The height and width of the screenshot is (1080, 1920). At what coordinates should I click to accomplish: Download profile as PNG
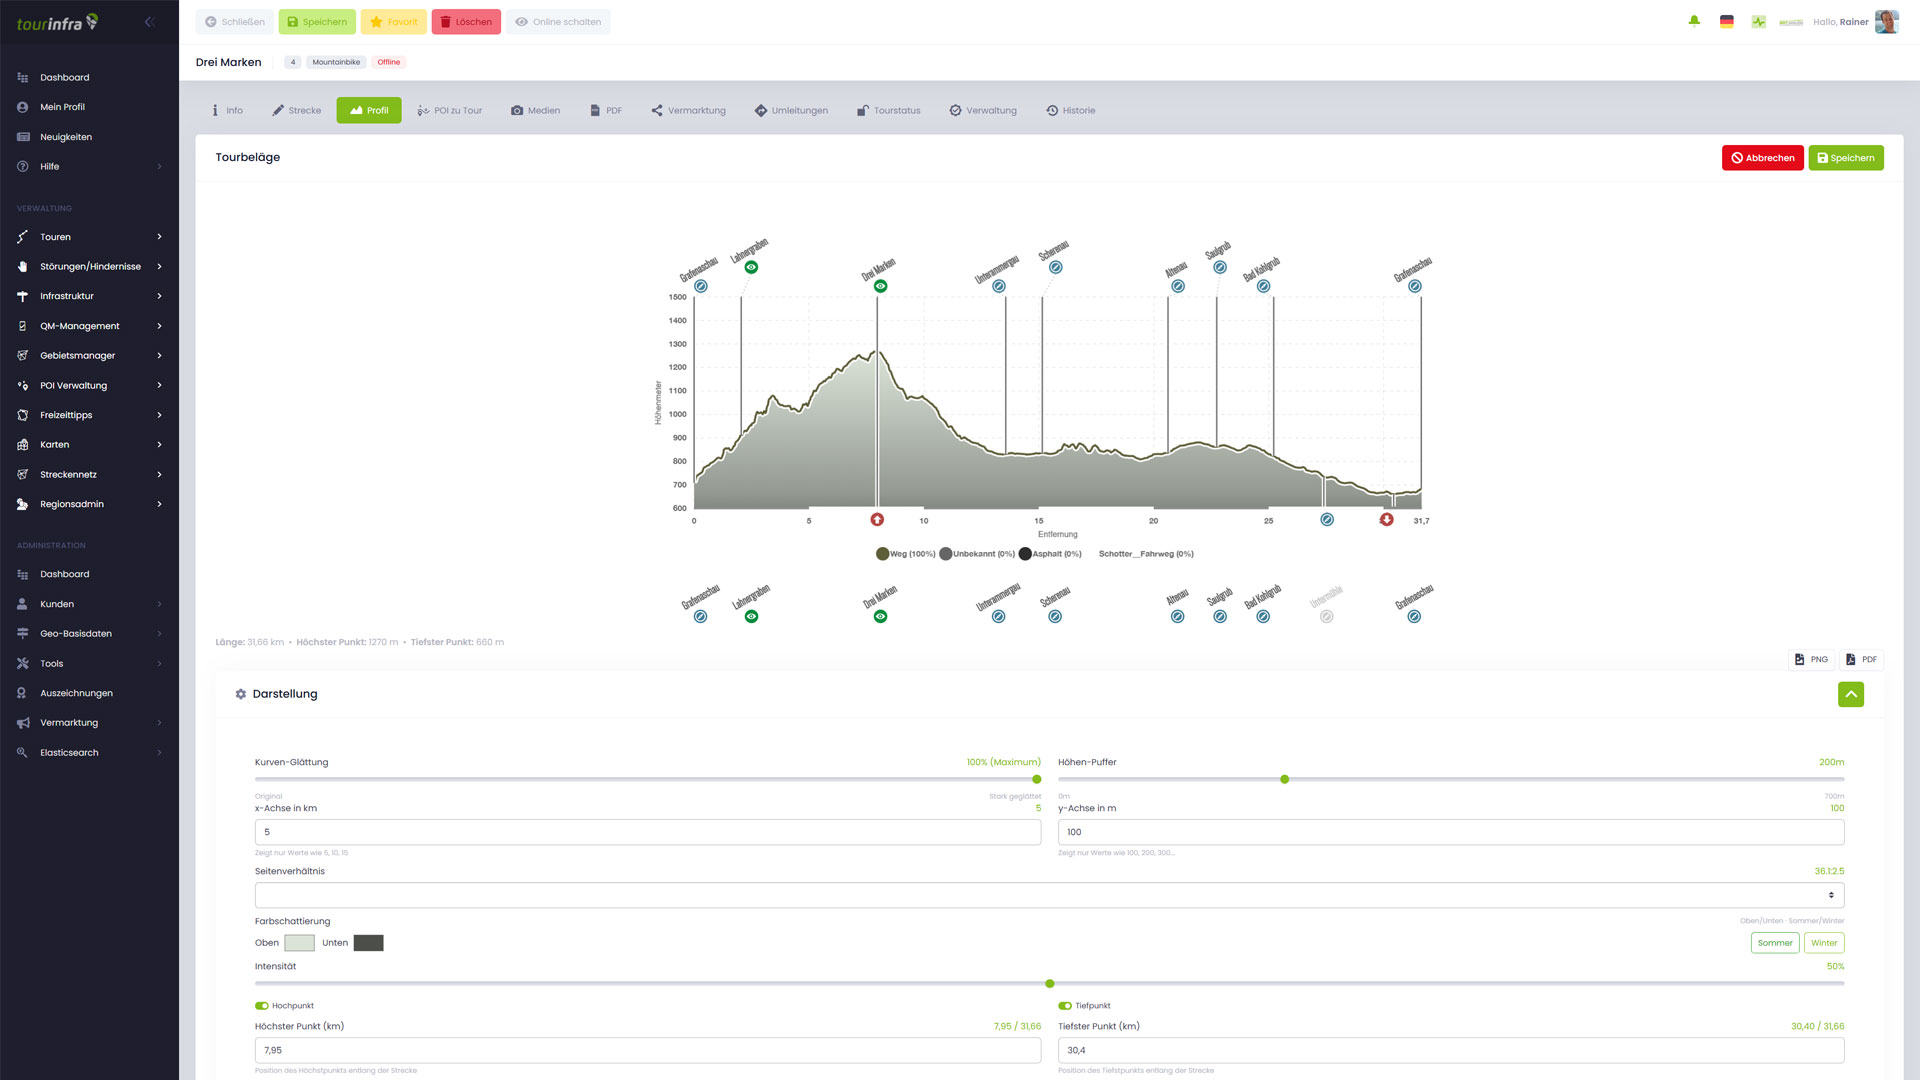1811,660
